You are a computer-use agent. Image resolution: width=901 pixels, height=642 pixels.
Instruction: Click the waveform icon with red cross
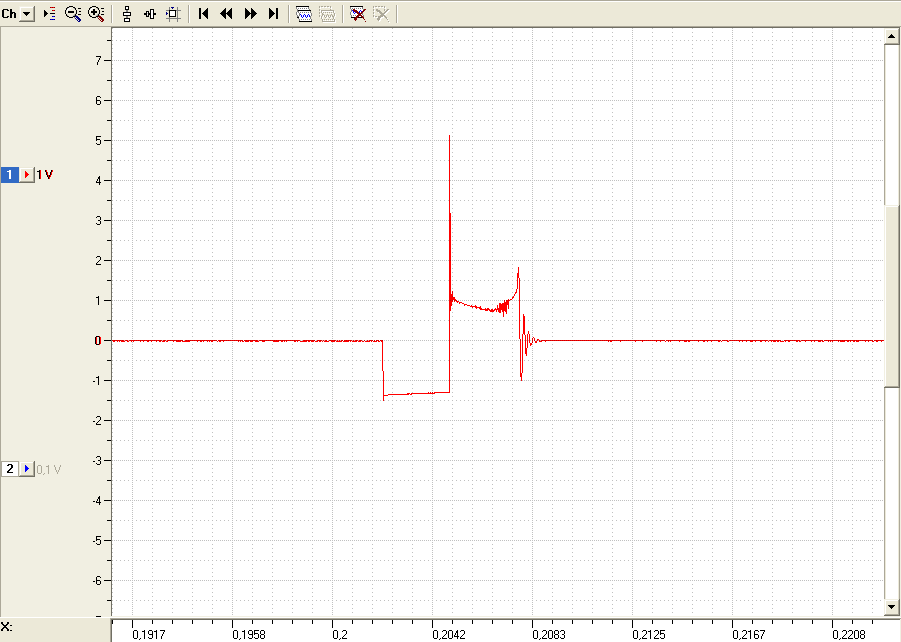(358, 14)
